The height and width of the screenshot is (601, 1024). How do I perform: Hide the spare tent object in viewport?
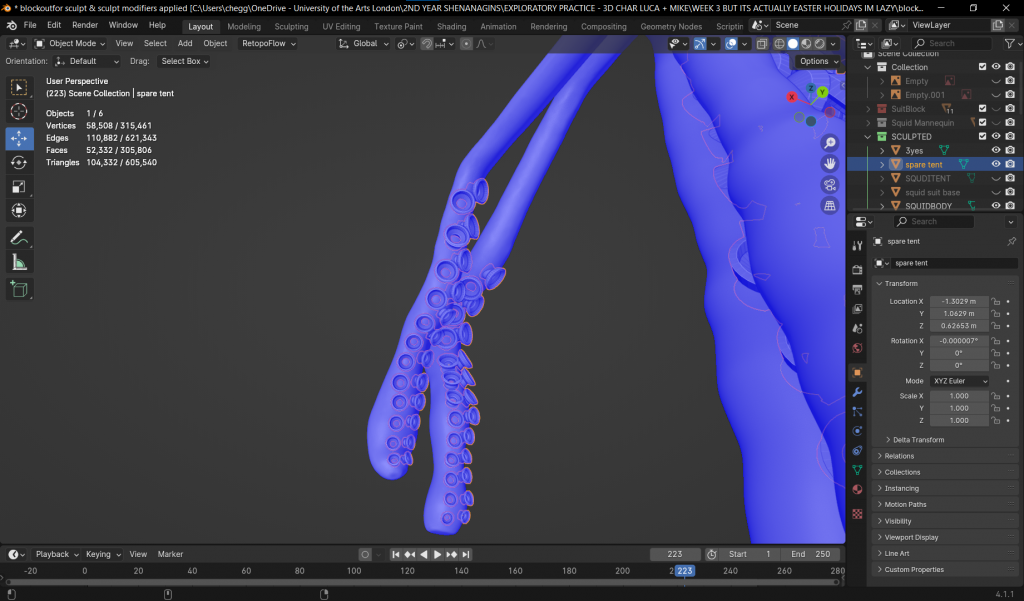(x=996, y=164)
